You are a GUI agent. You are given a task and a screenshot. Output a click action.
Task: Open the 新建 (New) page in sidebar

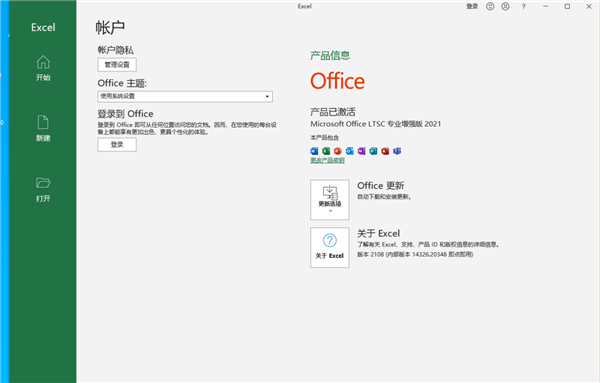click(43, 129)
